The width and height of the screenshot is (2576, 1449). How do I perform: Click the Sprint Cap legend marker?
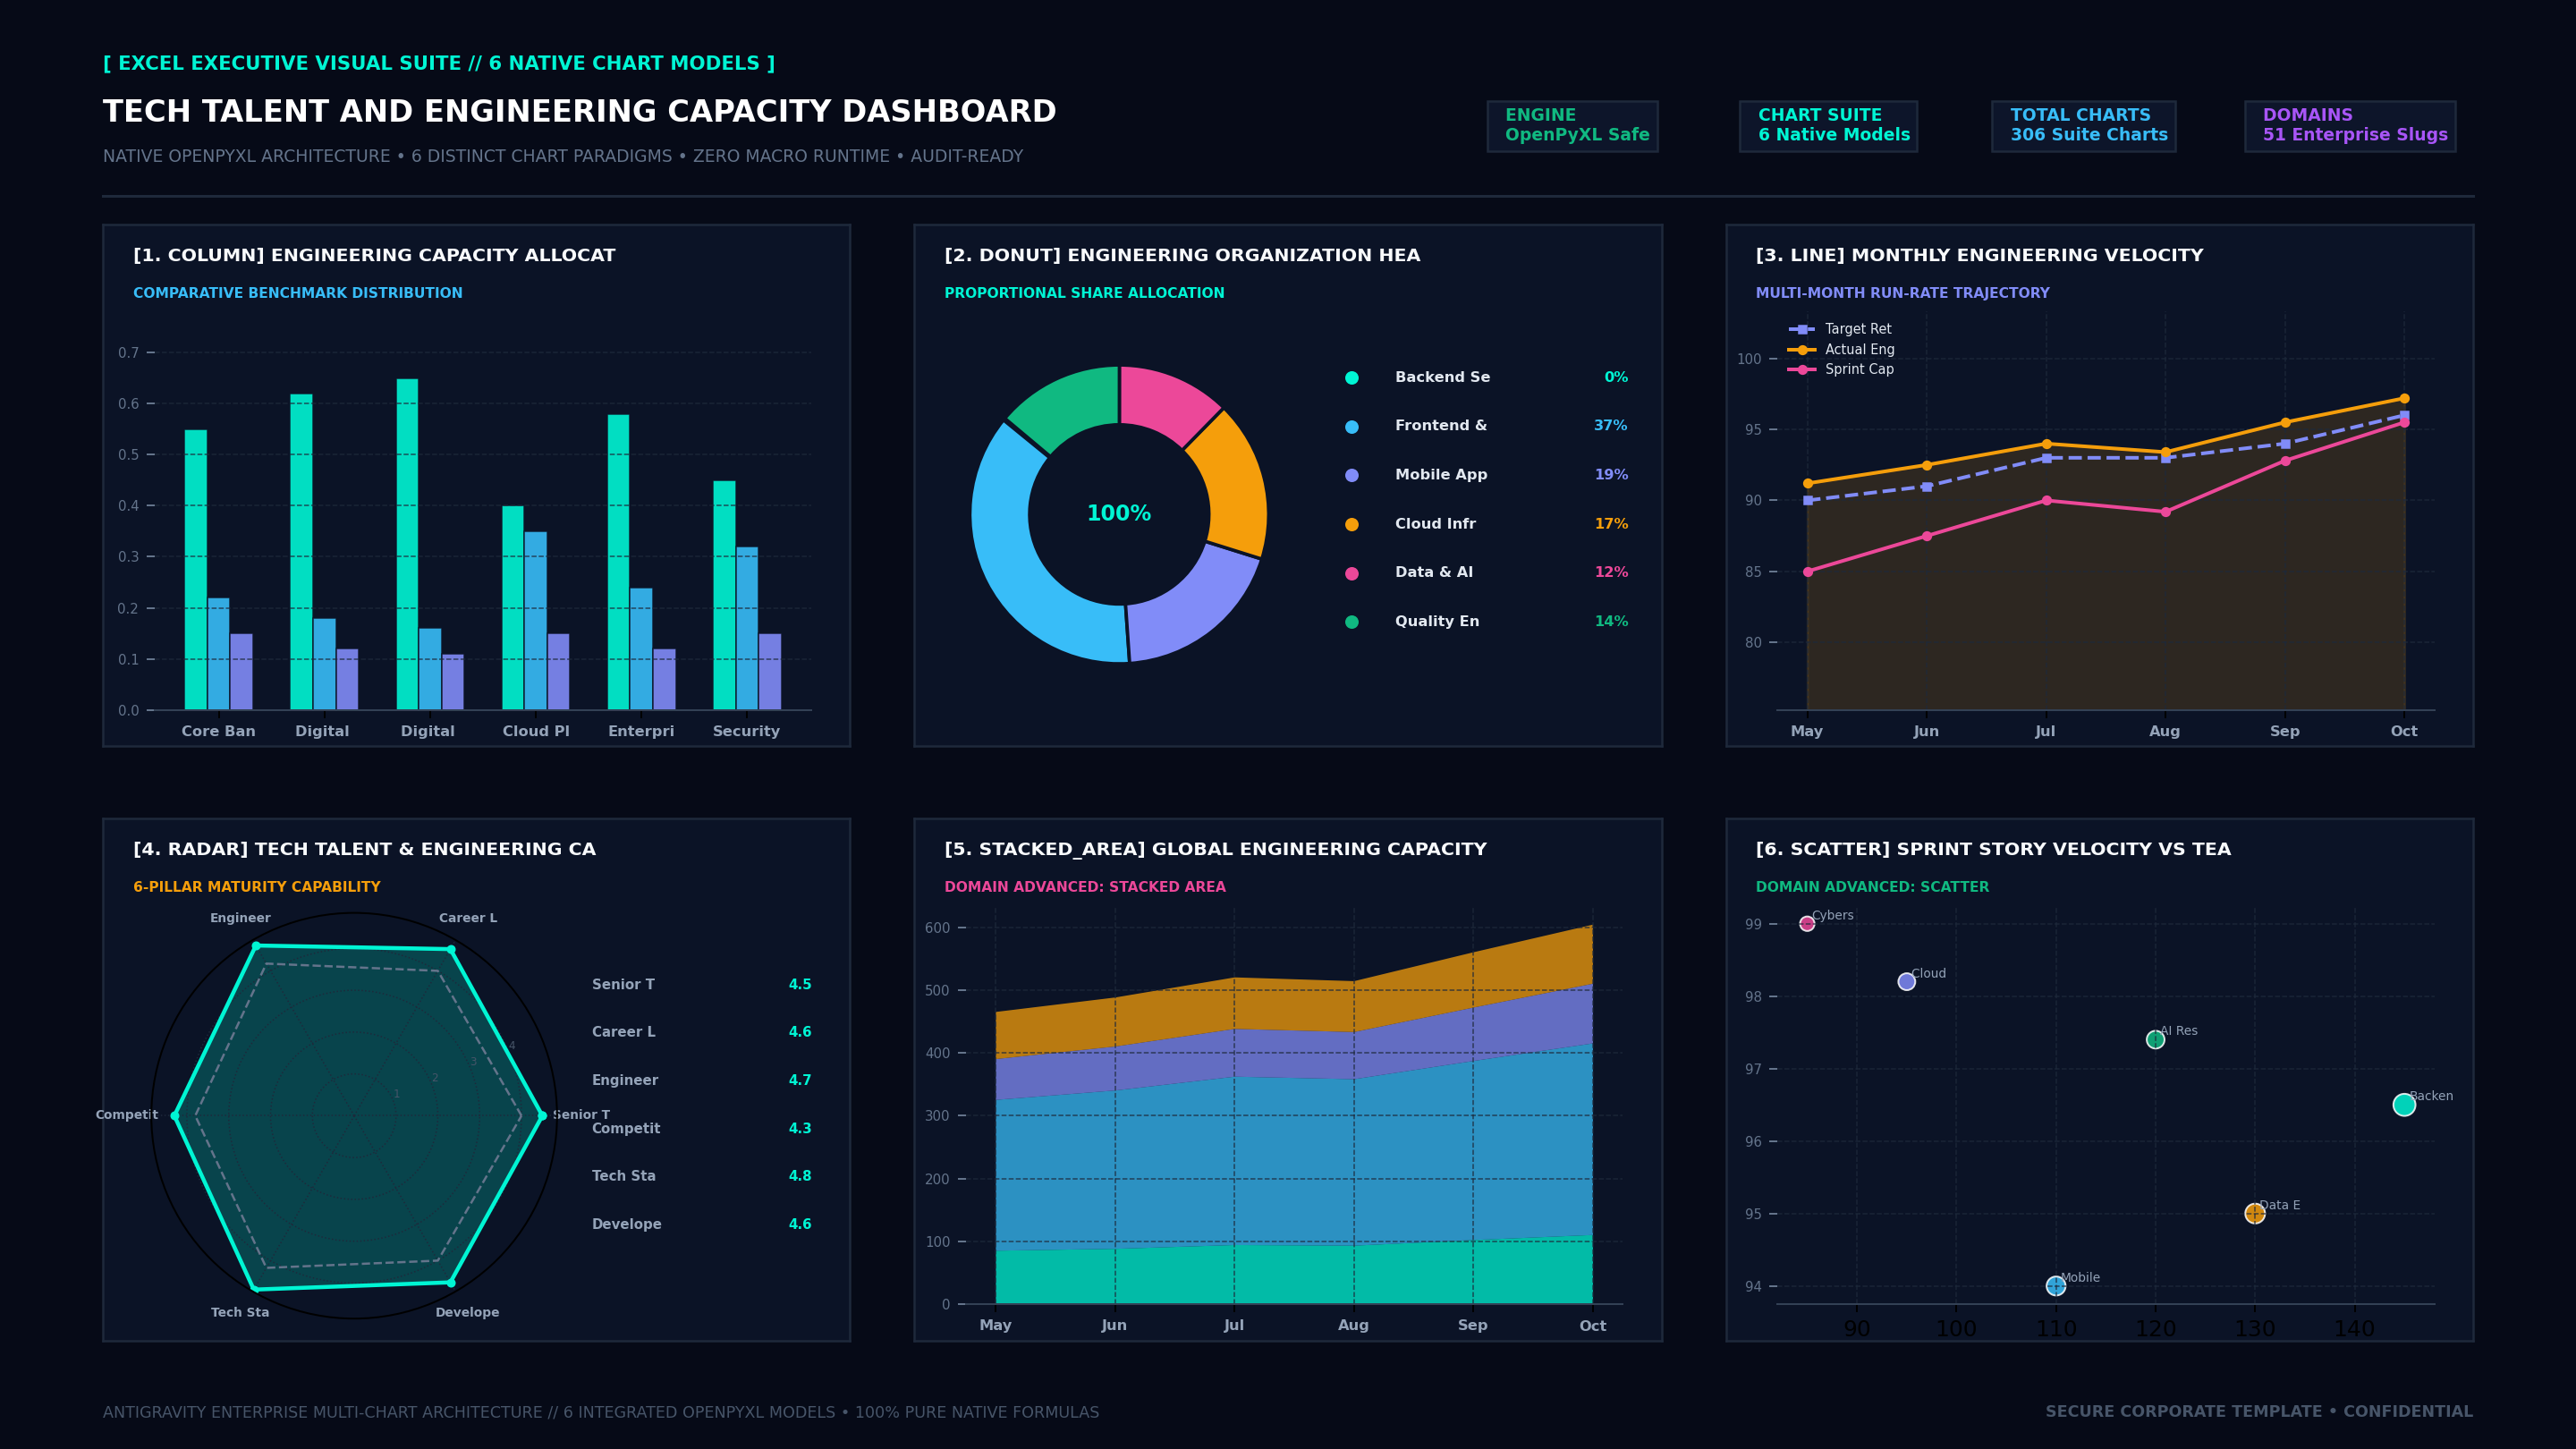1802,370
